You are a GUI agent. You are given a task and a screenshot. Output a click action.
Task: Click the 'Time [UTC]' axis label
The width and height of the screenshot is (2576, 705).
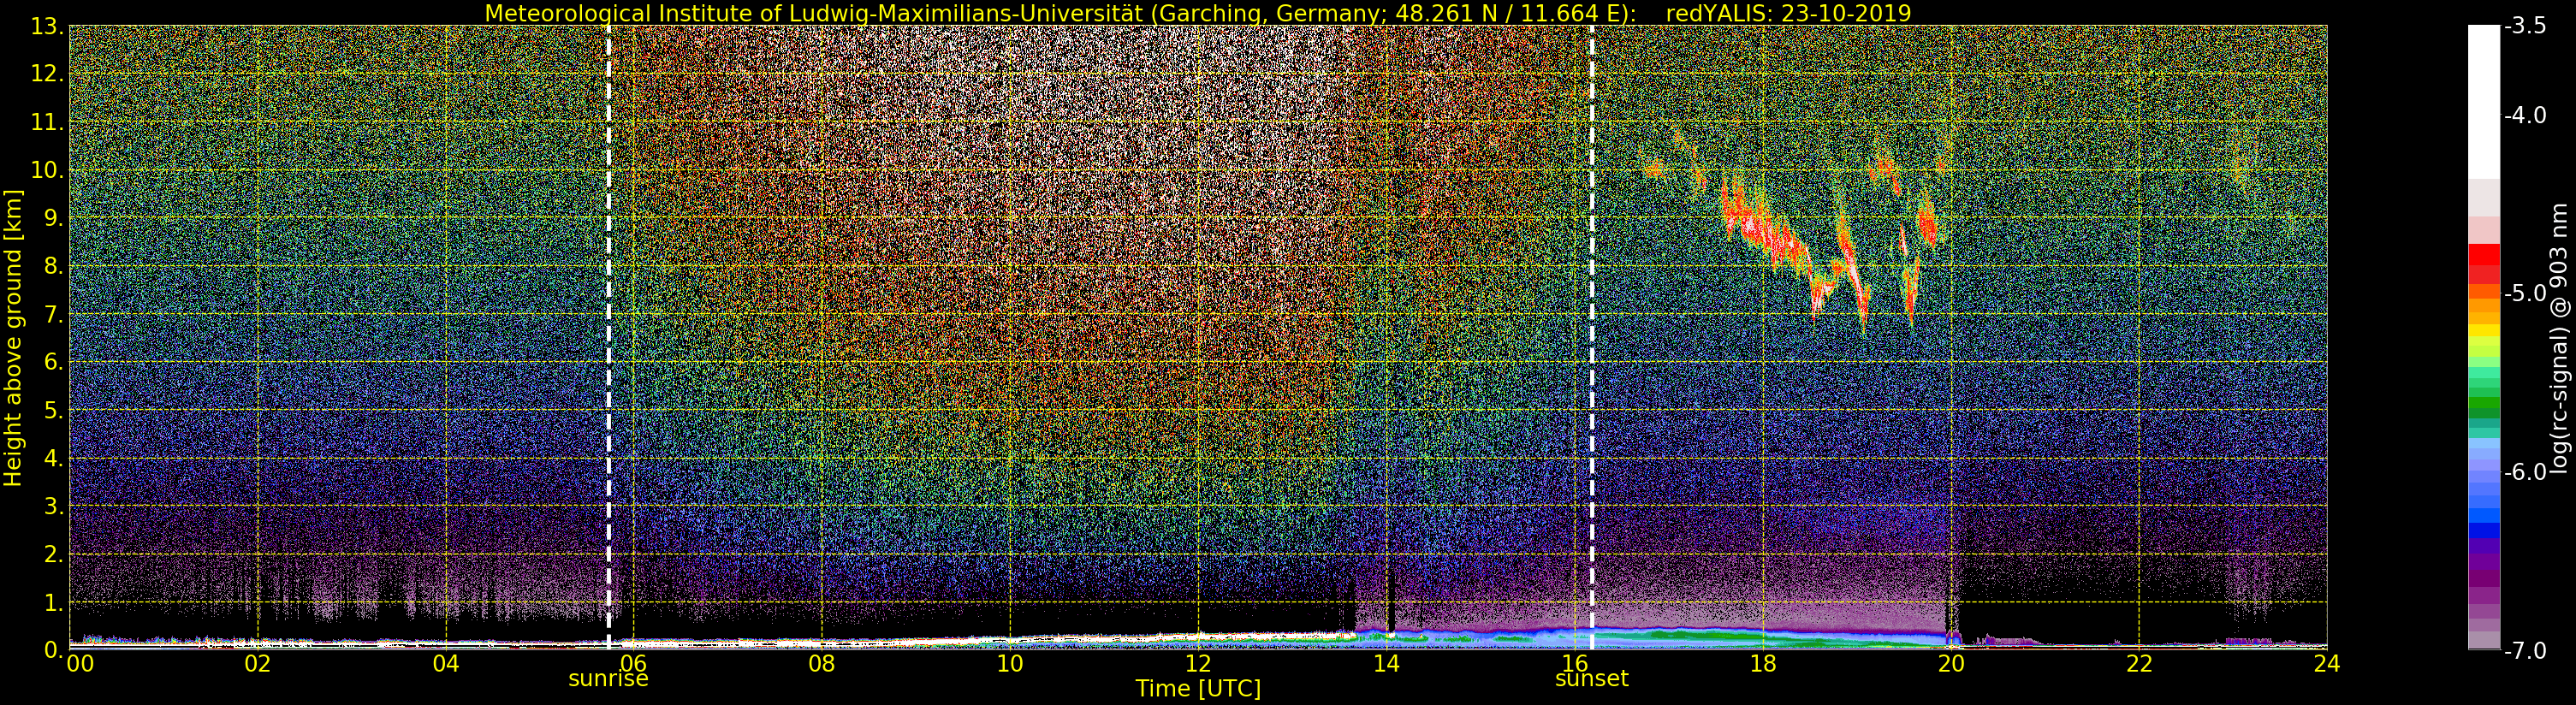click(1198, 689)
